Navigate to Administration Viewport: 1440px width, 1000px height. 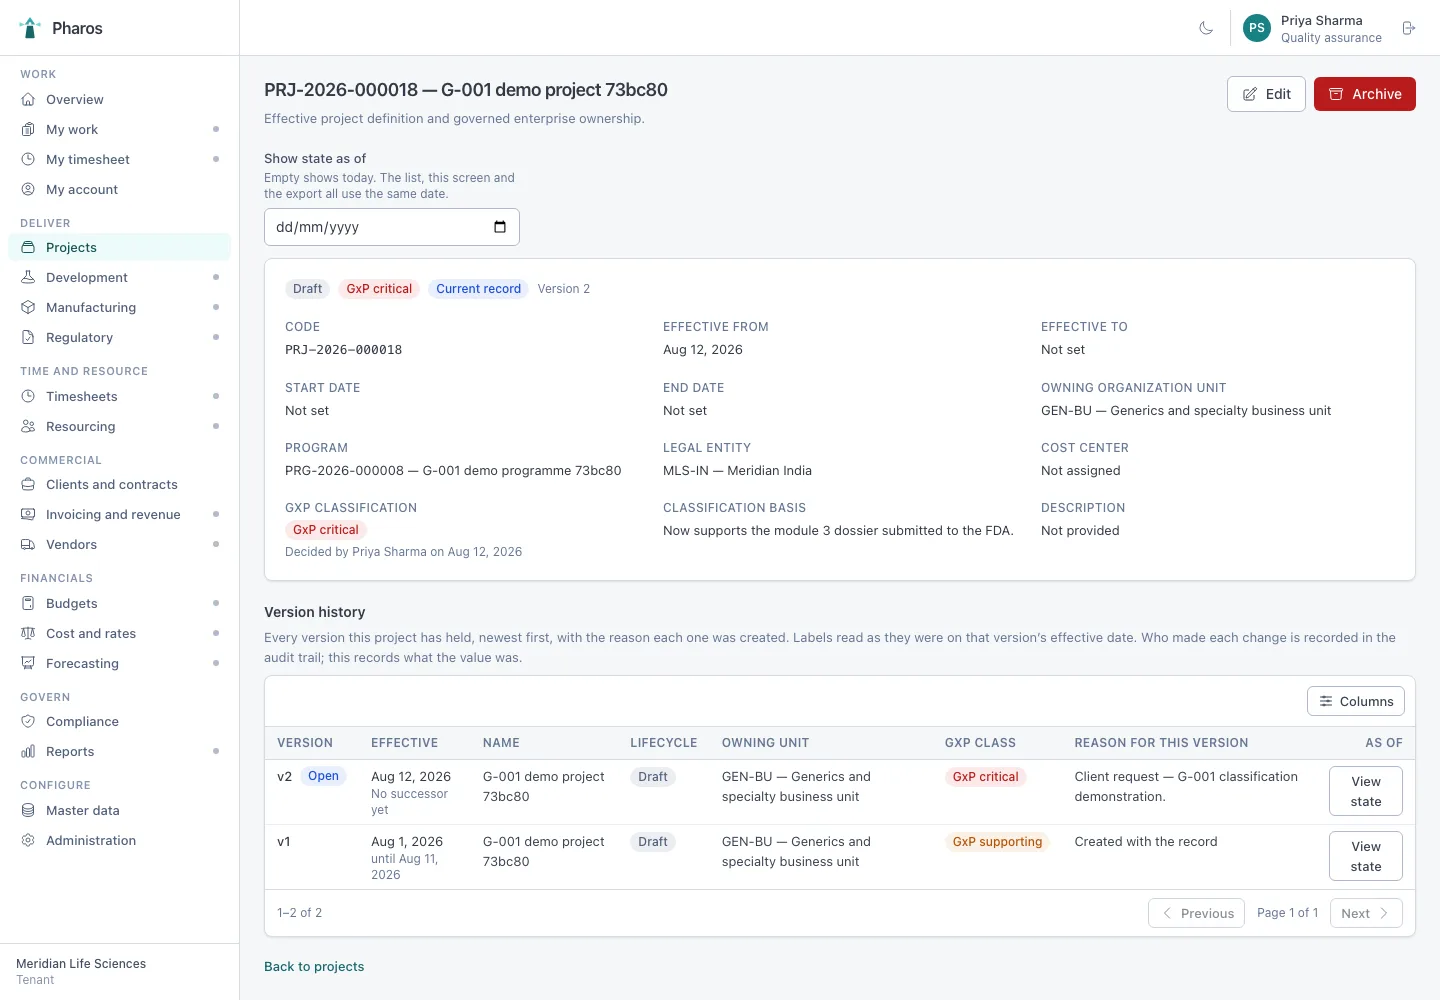[x=119, y=841]
